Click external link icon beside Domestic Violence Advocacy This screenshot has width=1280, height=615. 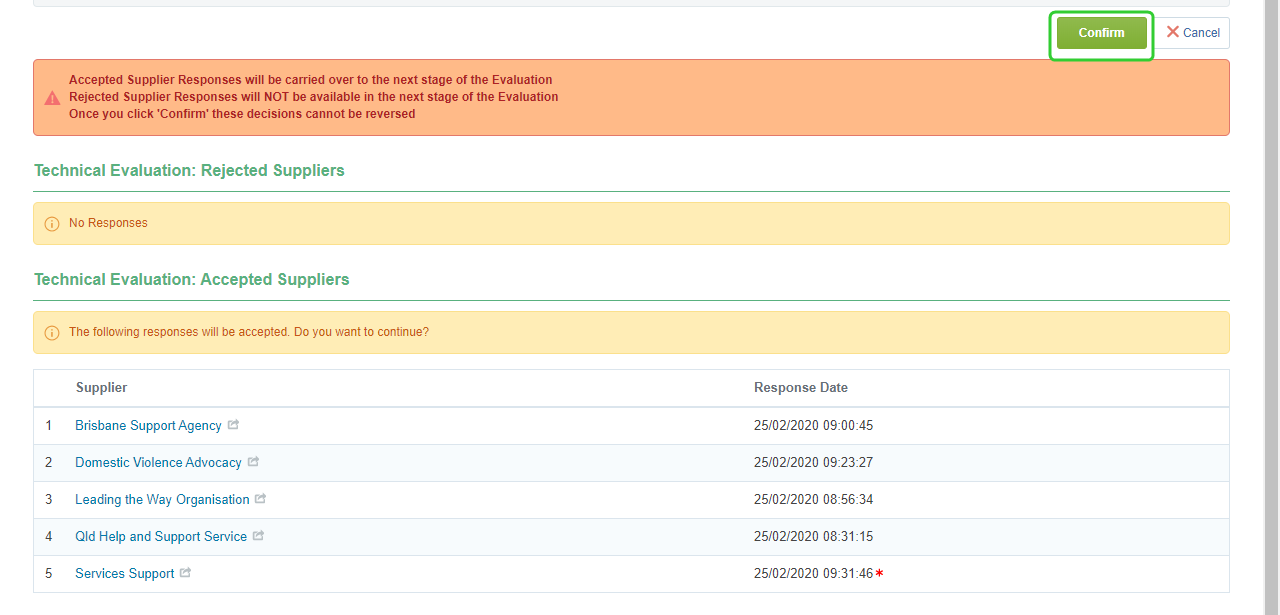[253, 462]
